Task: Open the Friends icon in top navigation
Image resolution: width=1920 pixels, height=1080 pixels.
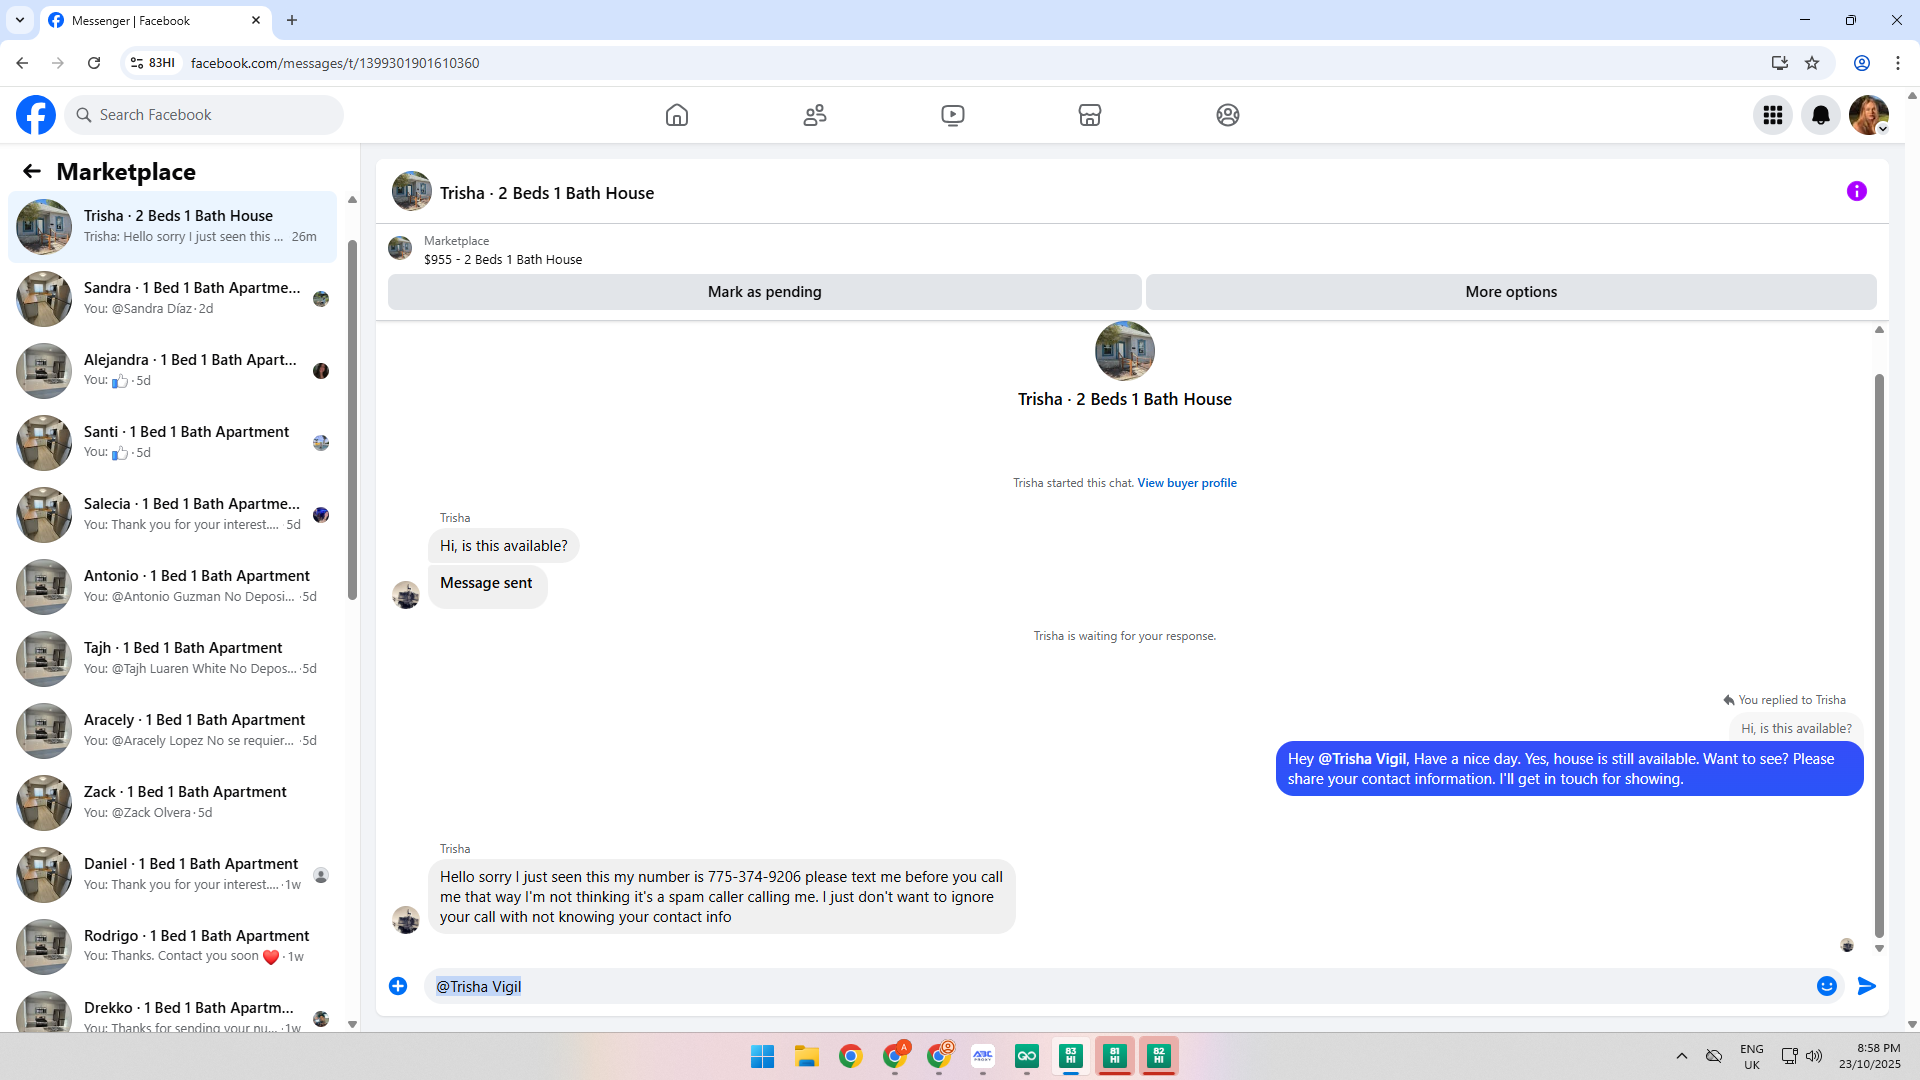Action: (x=815, y=115)
